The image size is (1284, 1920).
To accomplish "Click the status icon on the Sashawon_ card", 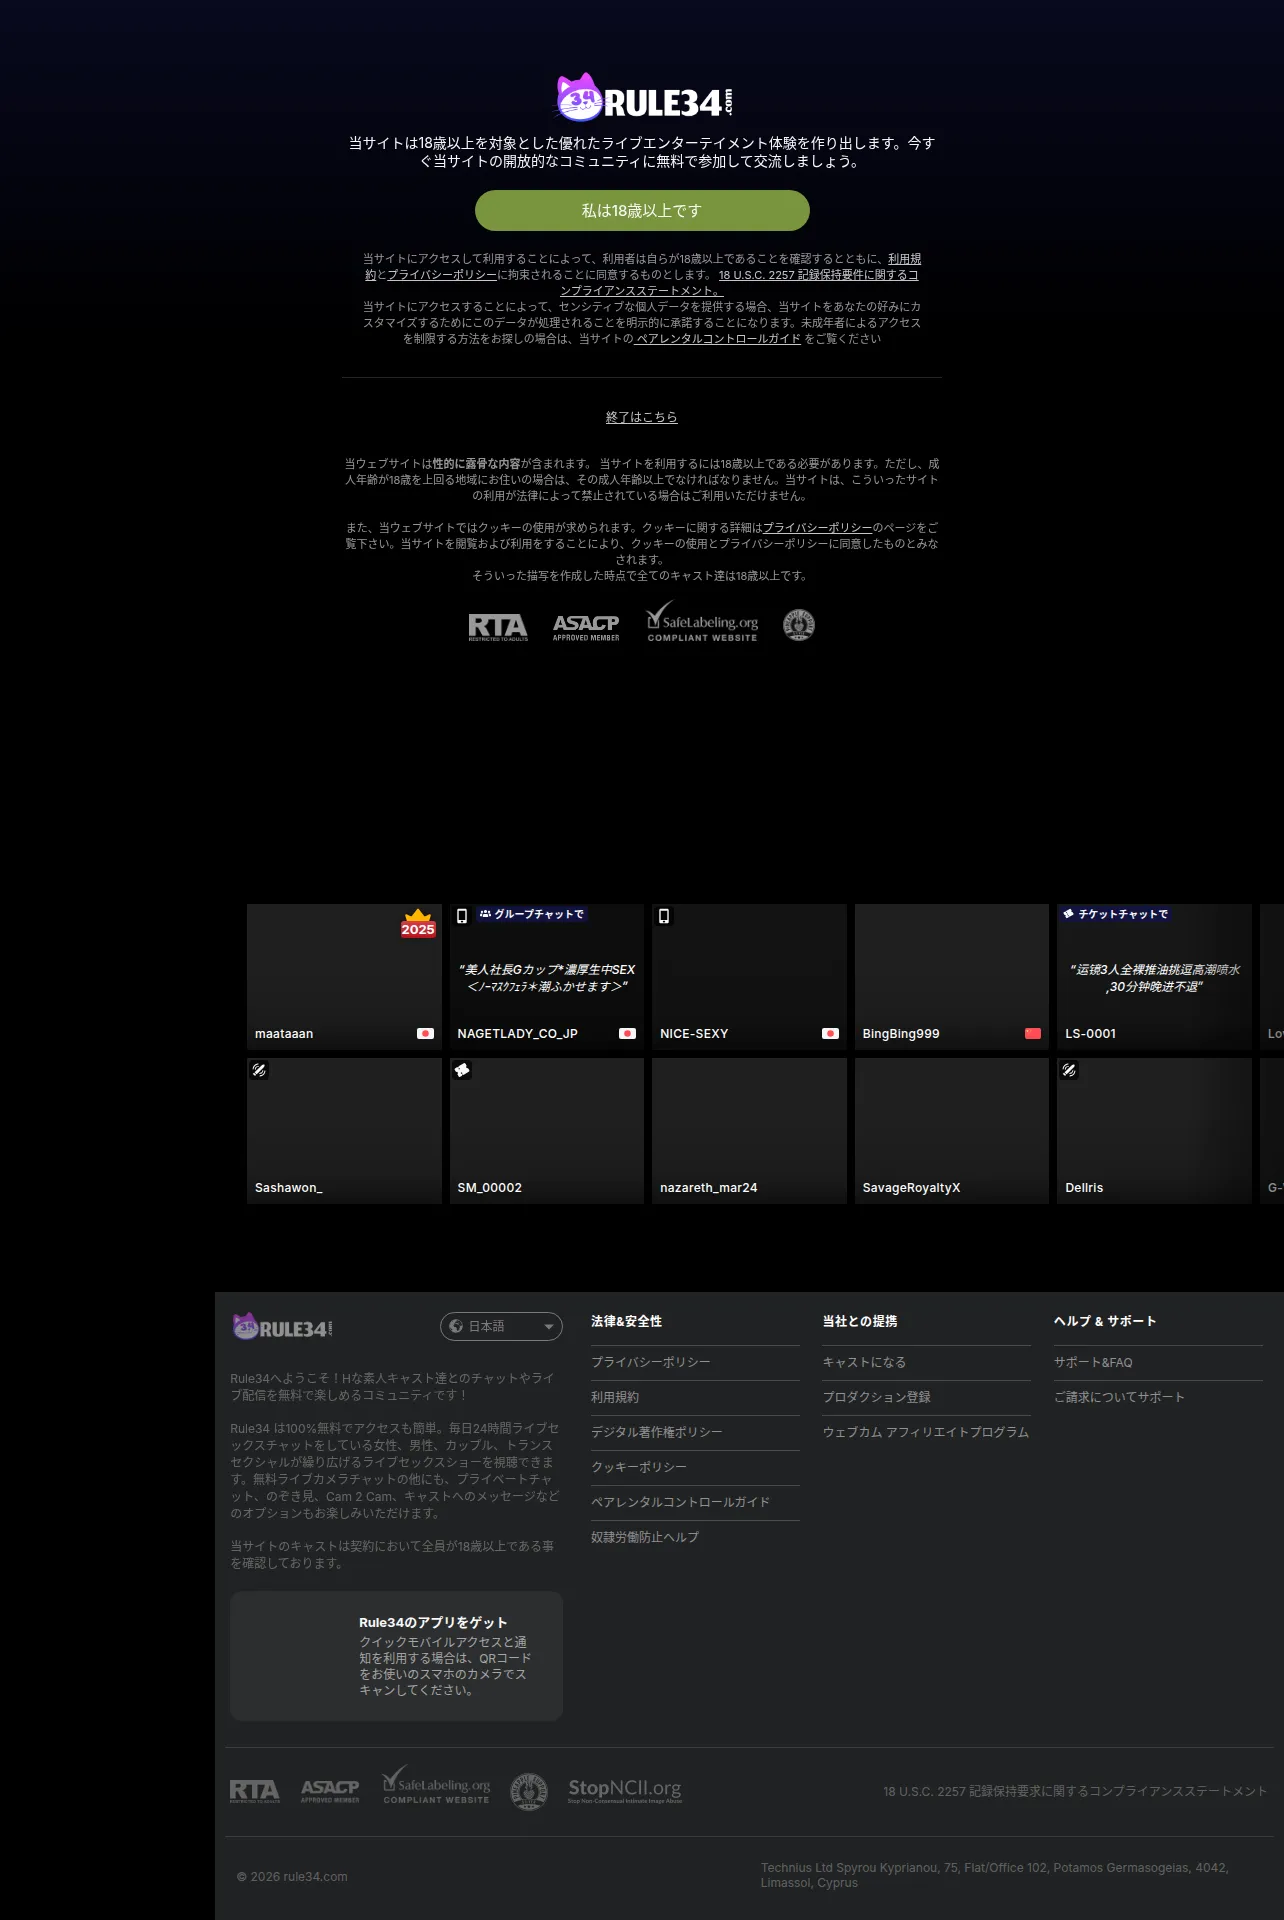I will (259, 1070).
